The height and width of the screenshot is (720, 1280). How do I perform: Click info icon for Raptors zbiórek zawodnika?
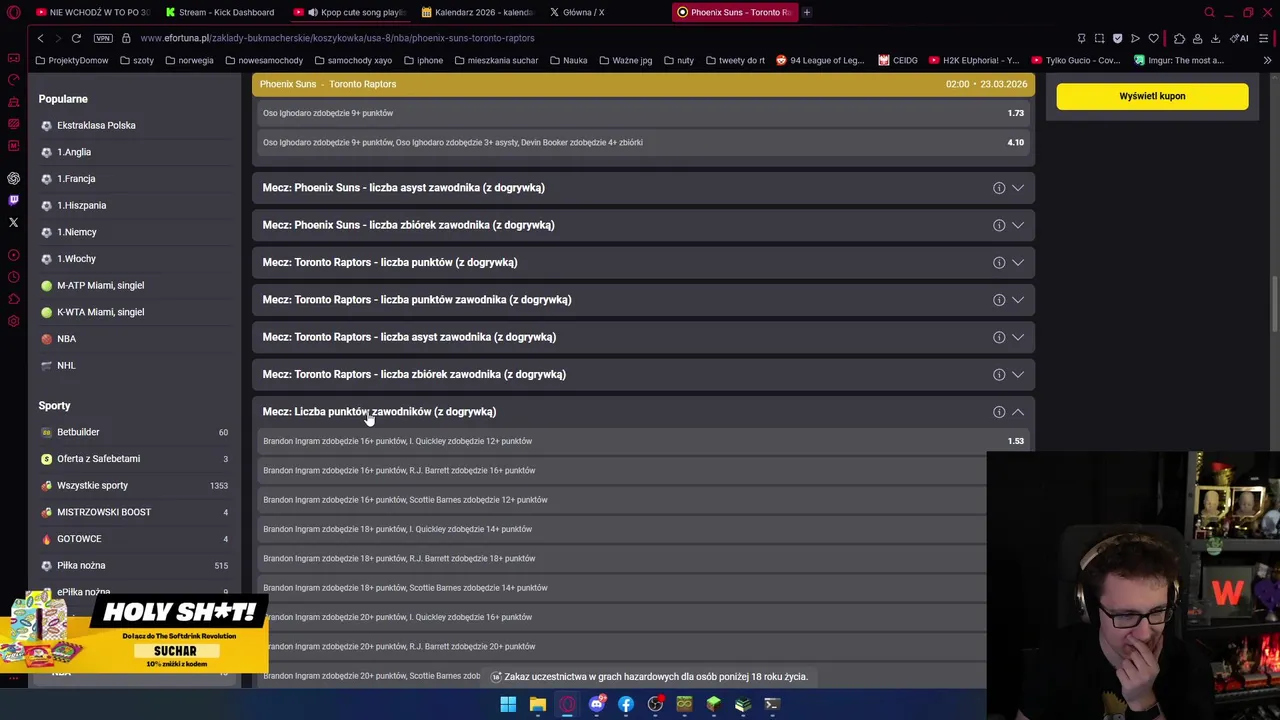pyautogui.click(x=999, y=374)
